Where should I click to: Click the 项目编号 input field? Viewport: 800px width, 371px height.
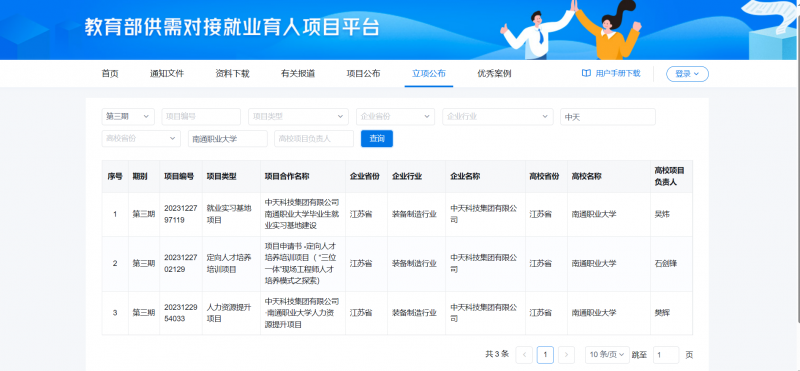pos(201,116)
